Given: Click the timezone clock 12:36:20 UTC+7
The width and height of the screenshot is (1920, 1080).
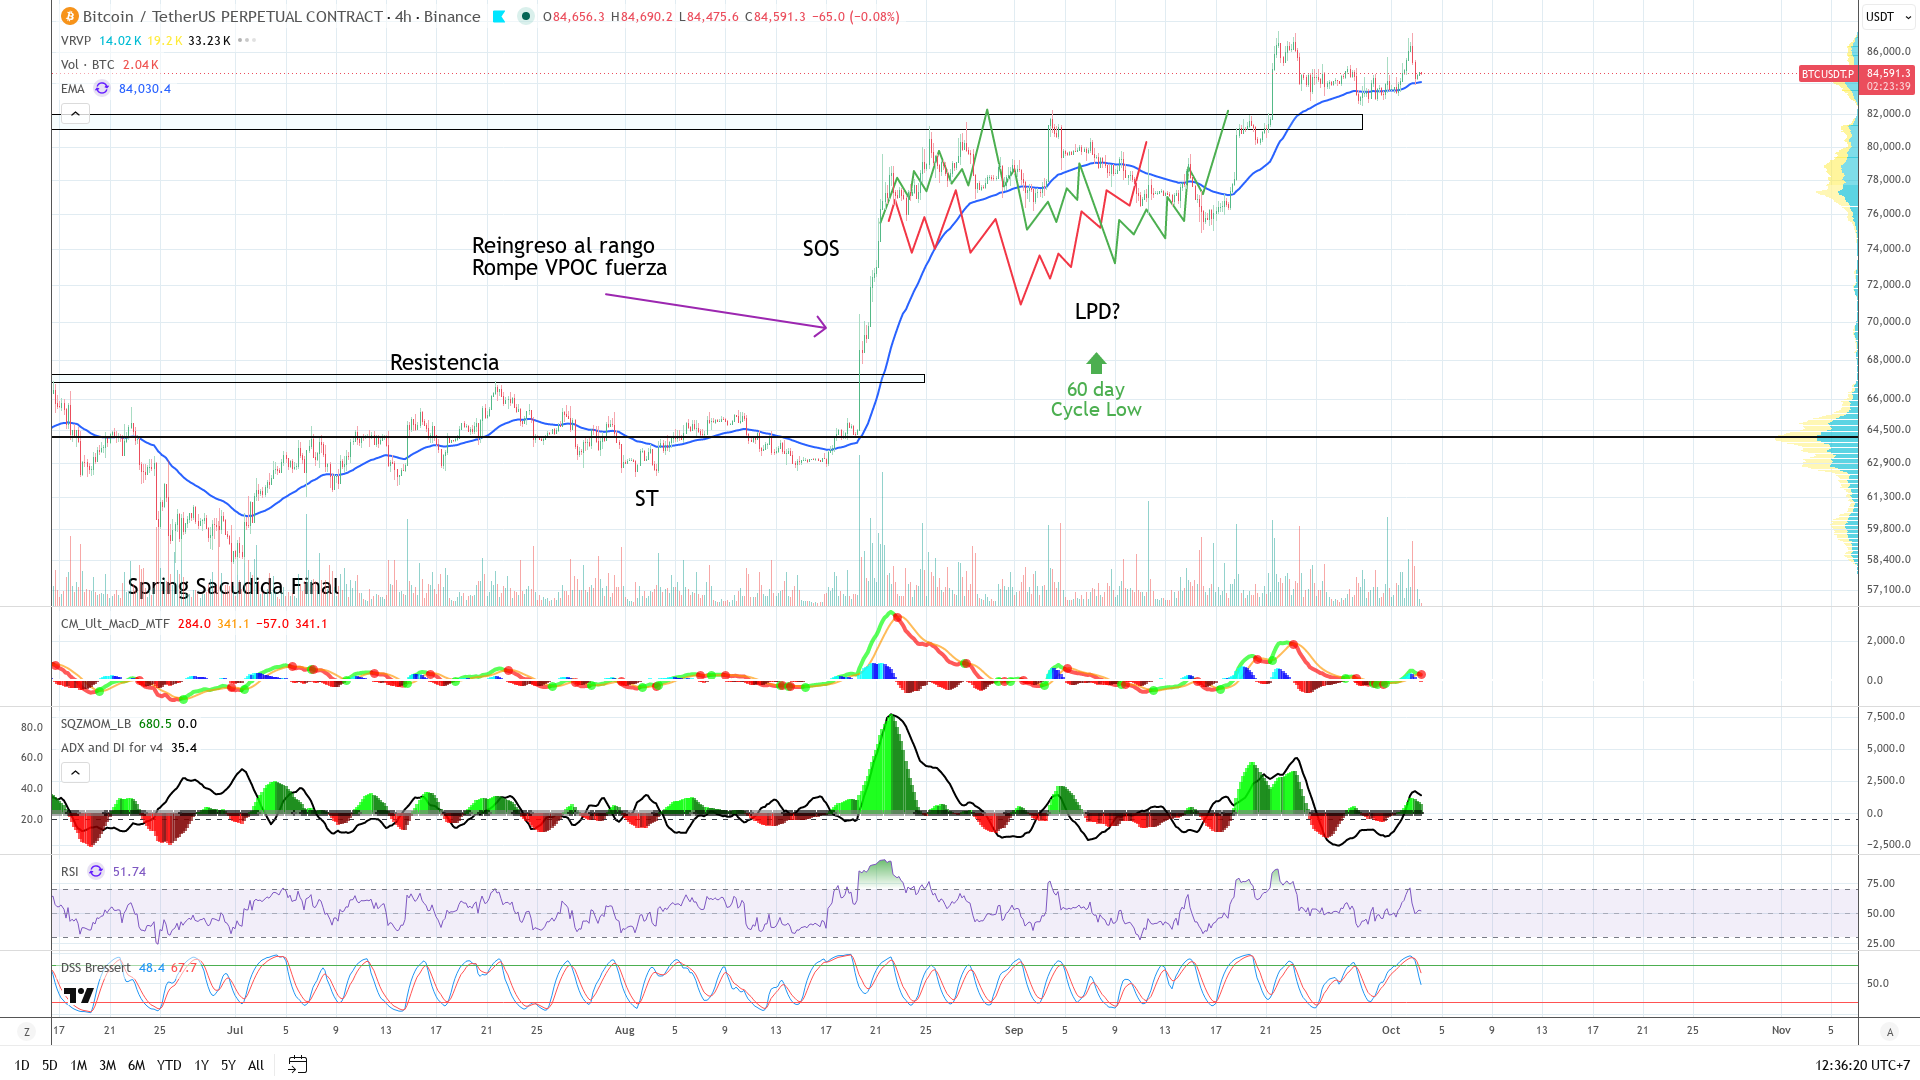Looking at the screenshot, I should [x=1862, y=1065].
